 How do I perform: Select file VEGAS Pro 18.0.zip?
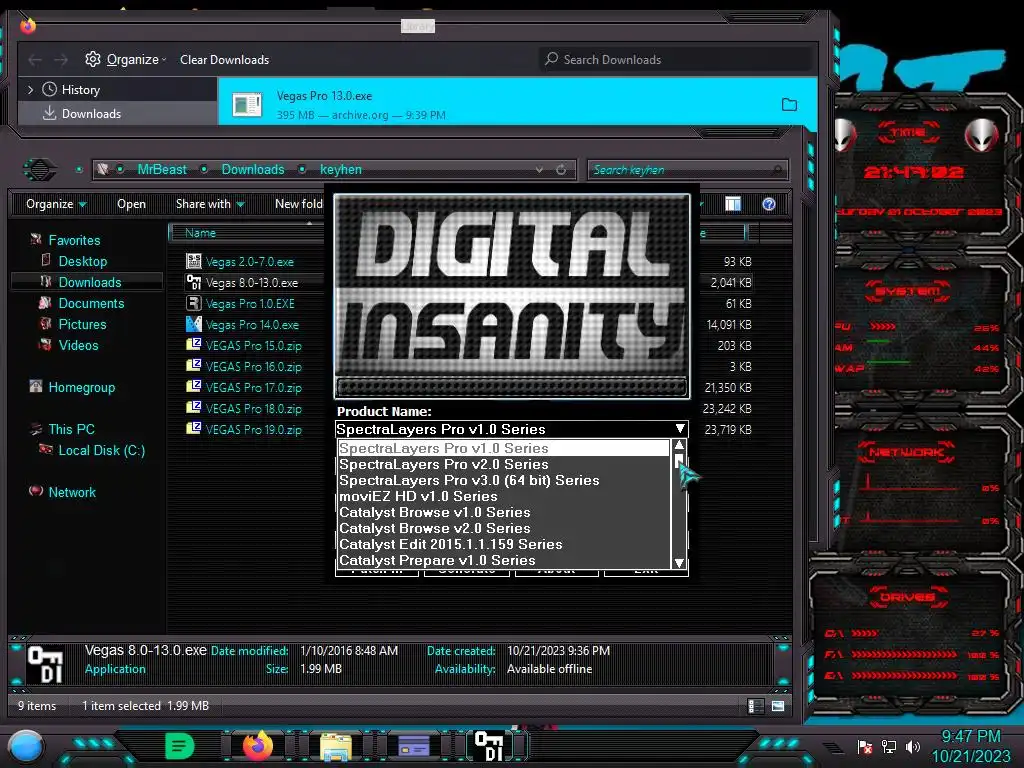coord(253,409)
